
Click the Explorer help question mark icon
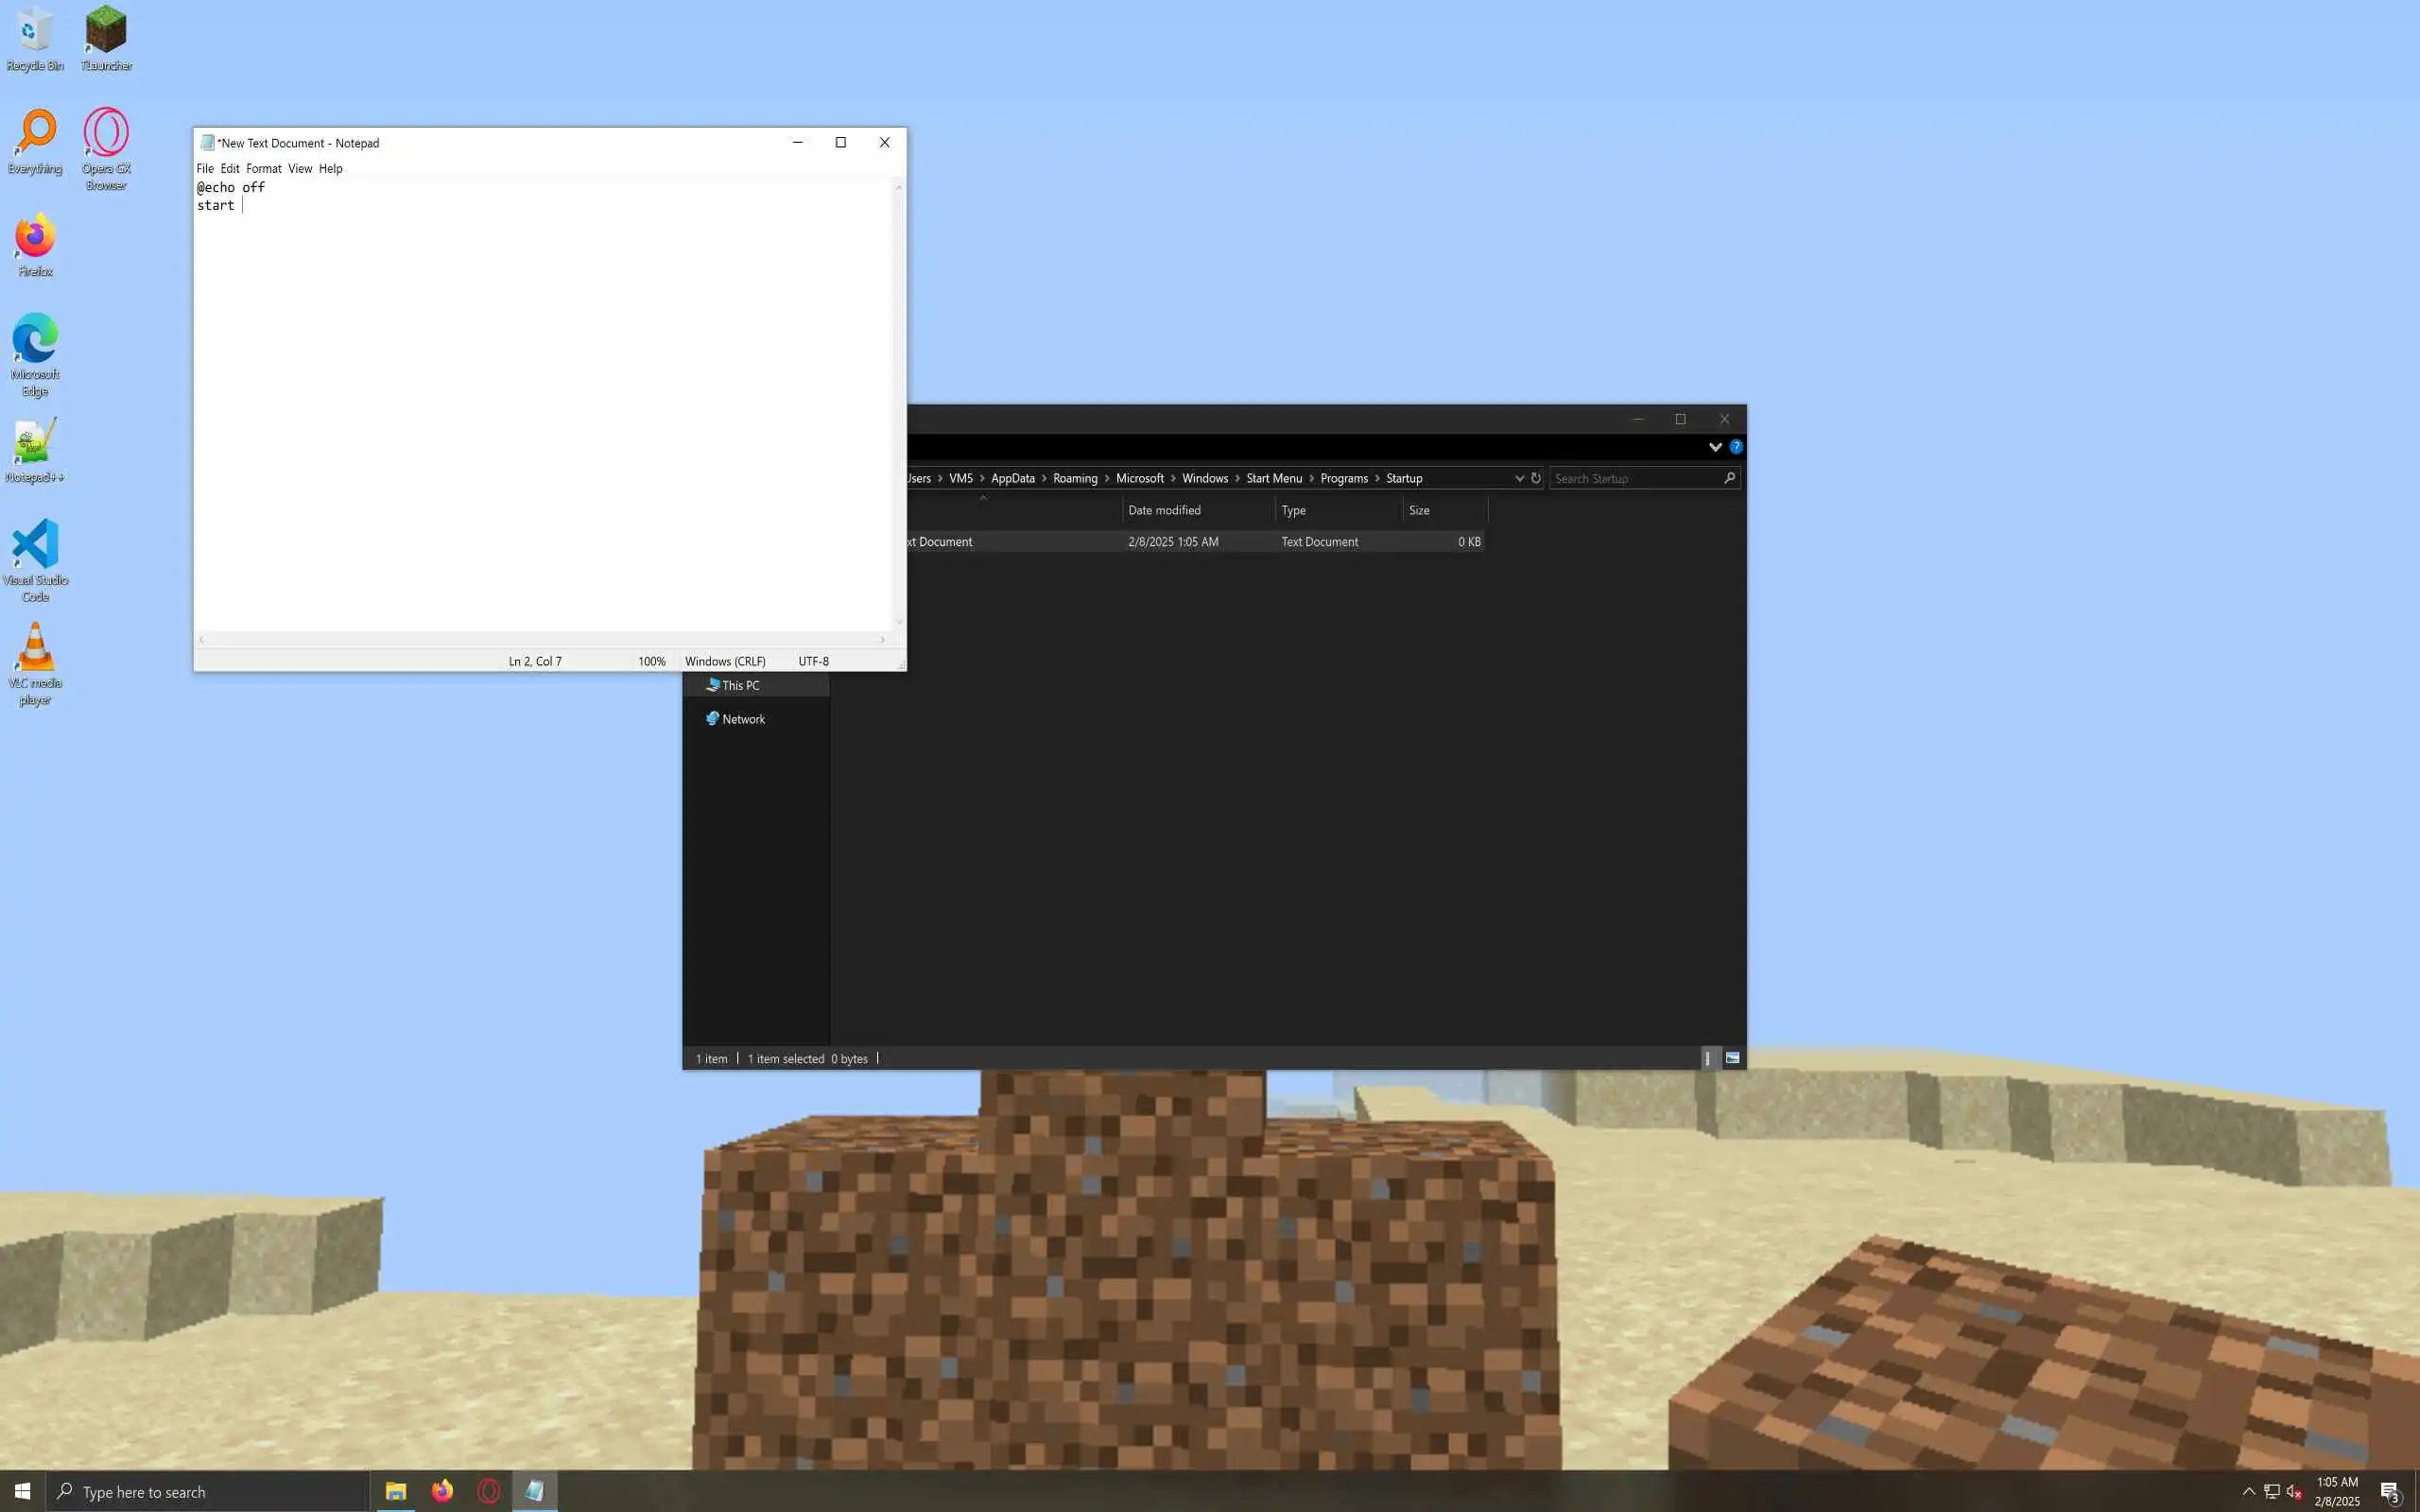(1736, 447)
